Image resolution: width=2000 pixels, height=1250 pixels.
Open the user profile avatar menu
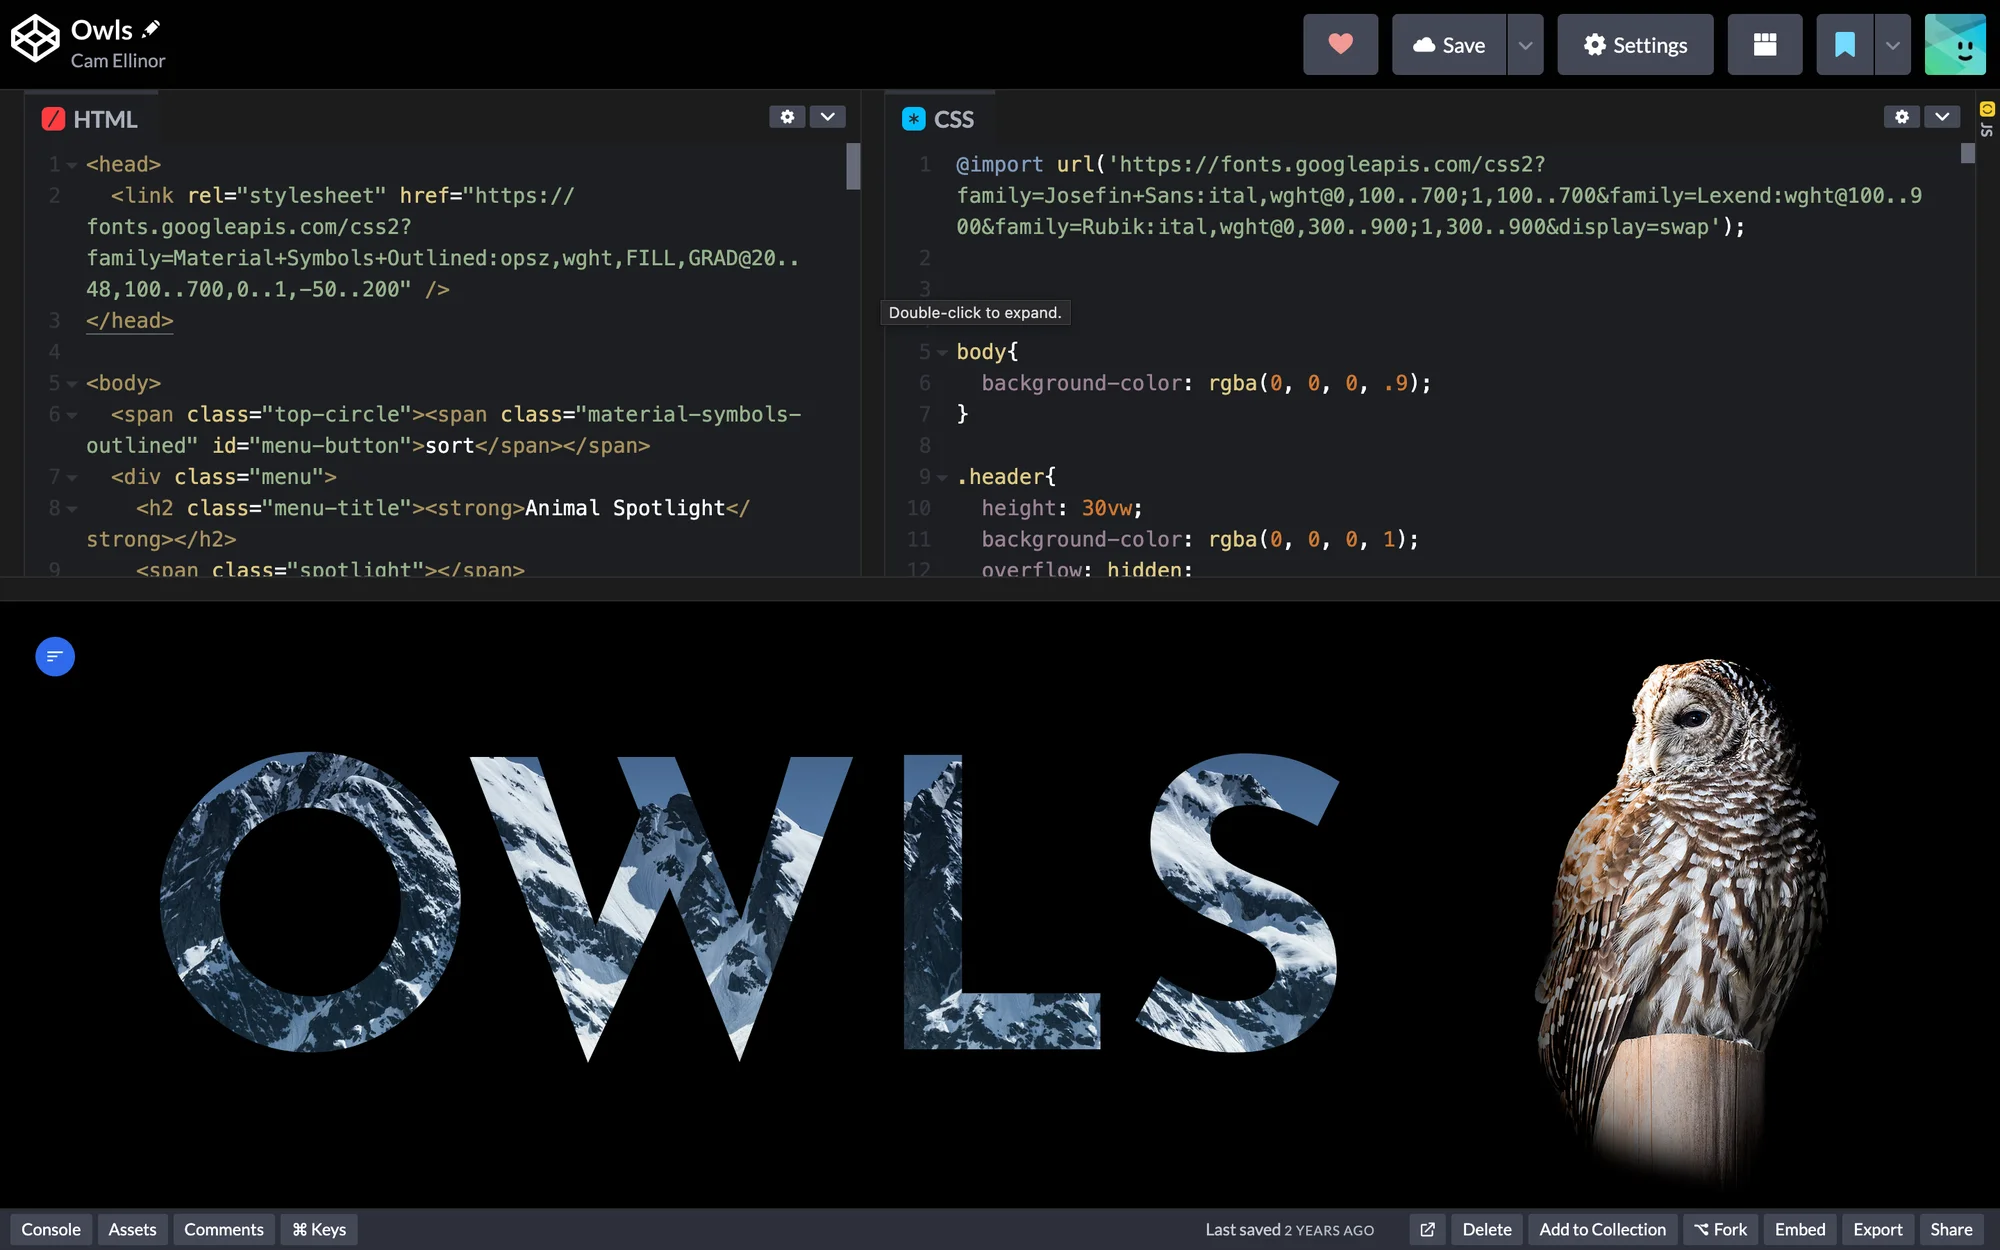[1955, 45]
